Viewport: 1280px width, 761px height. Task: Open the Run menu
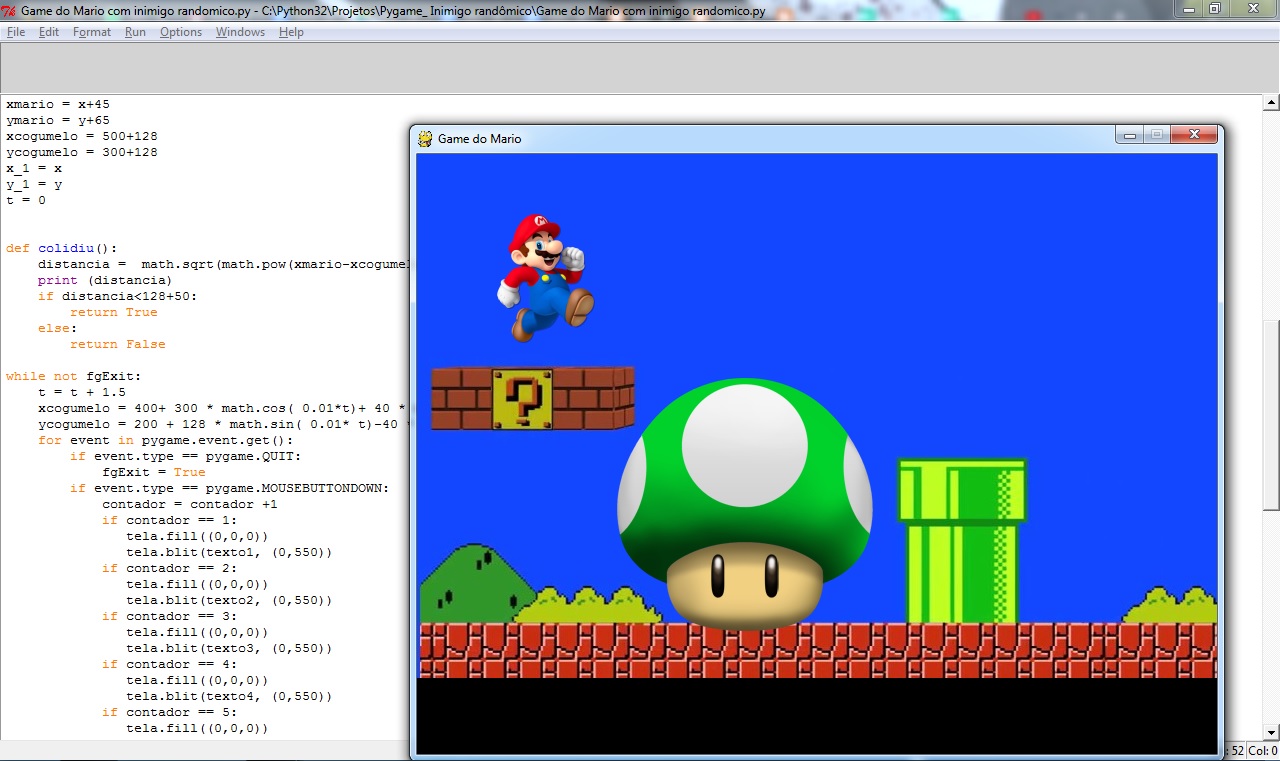click(135, 32)
